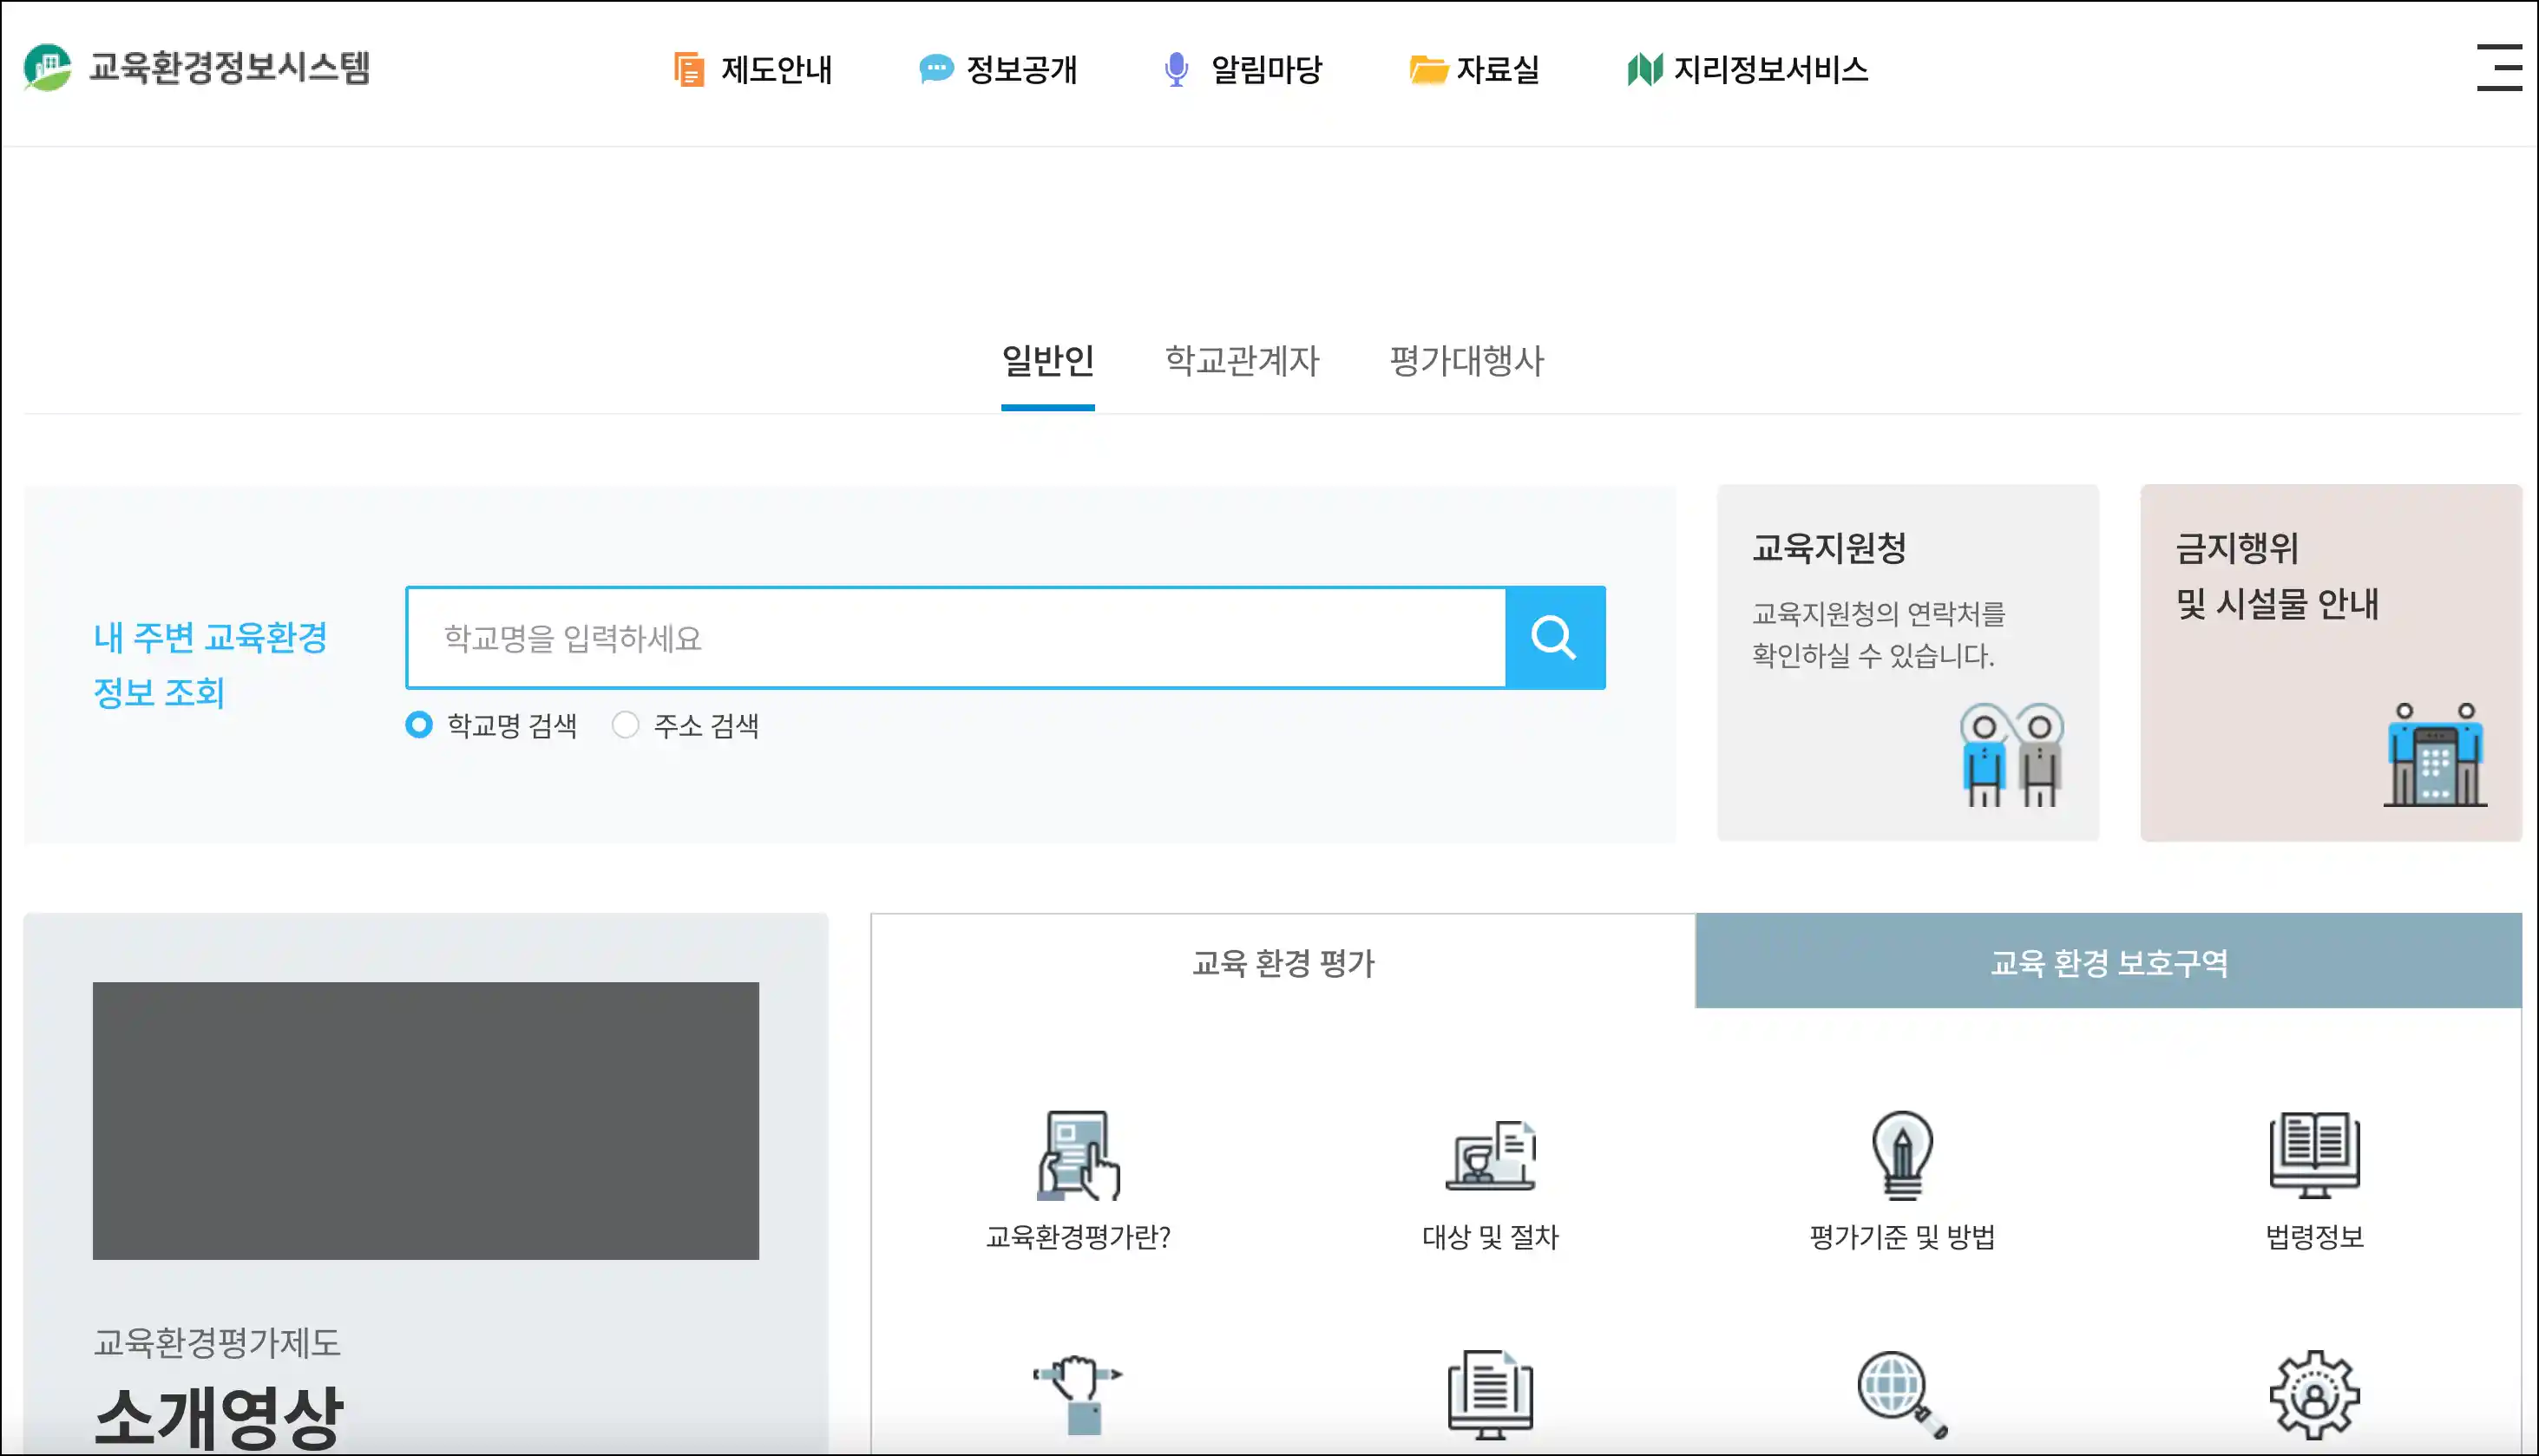The height and width of the screenshot is (1456, 2539).
Task: Switch to the 일반인 tab
Action: (x=1048, y=360)
